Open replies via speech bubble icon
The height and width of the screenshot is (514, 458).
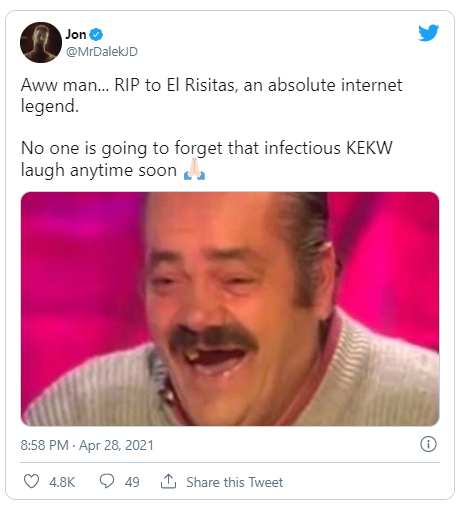(x=107, y=481)
